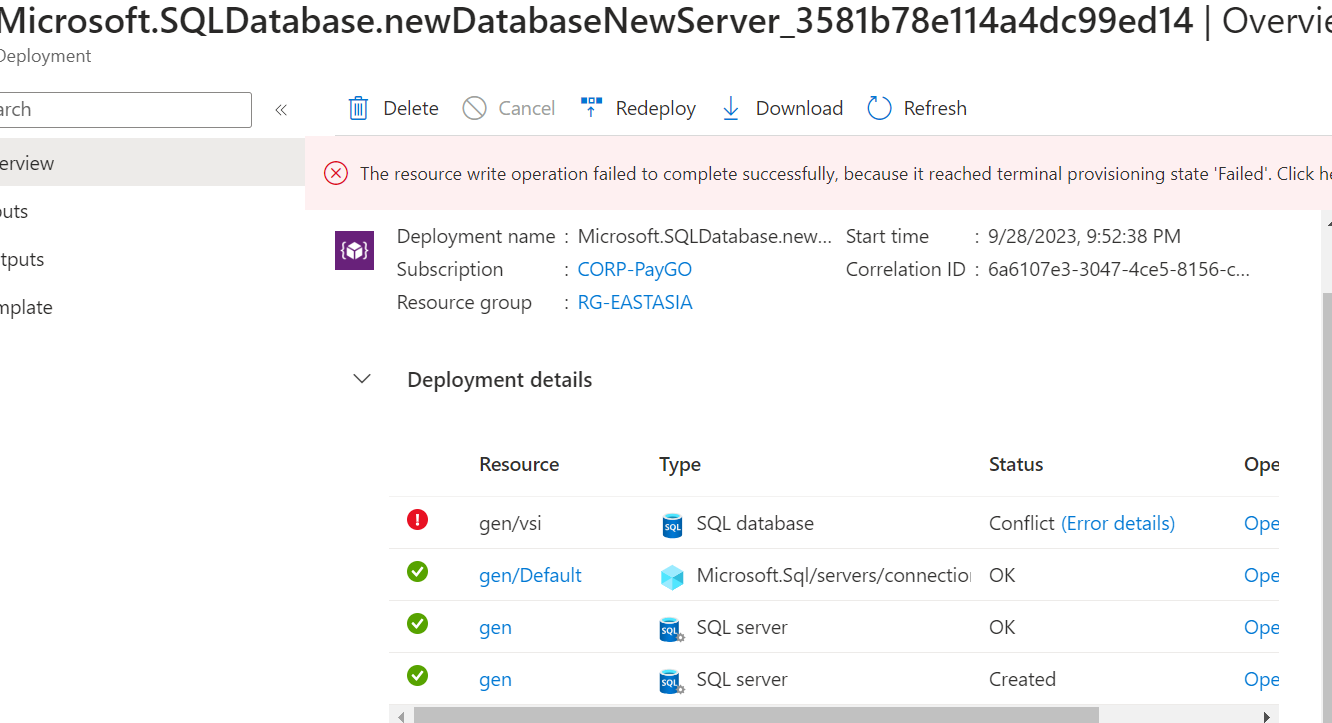Click the Refresh icon
The width and height of the screenshot is (1332, 723).
point(878,107)
